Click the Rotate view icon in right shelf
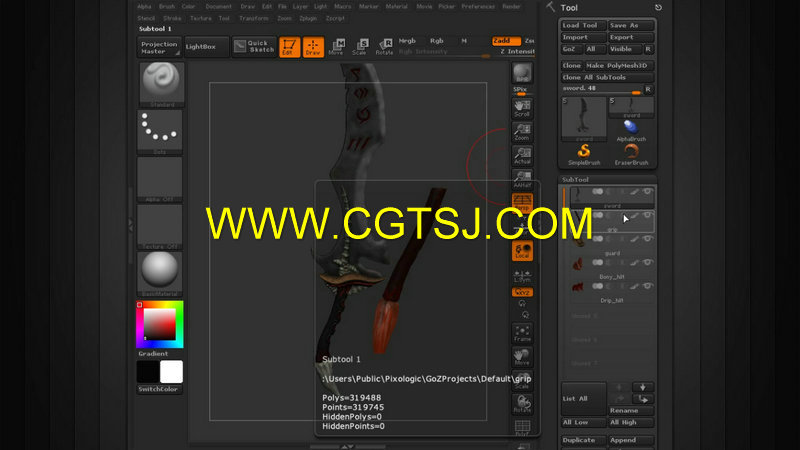Screen dimensions: 800x450 coord(522,404)
